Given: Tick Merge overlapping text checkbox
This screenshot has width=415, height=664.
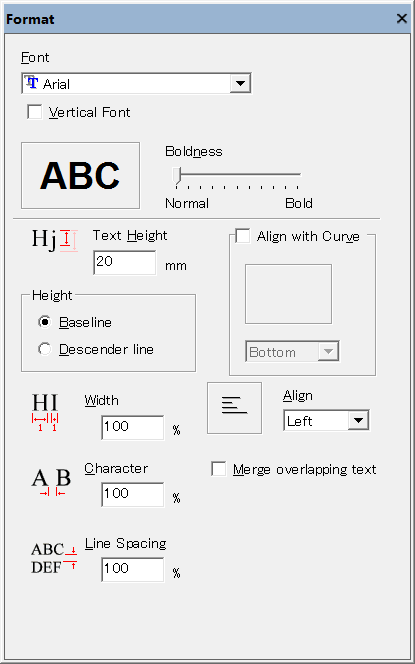Looking at the screenshot, I should [219, 469].
